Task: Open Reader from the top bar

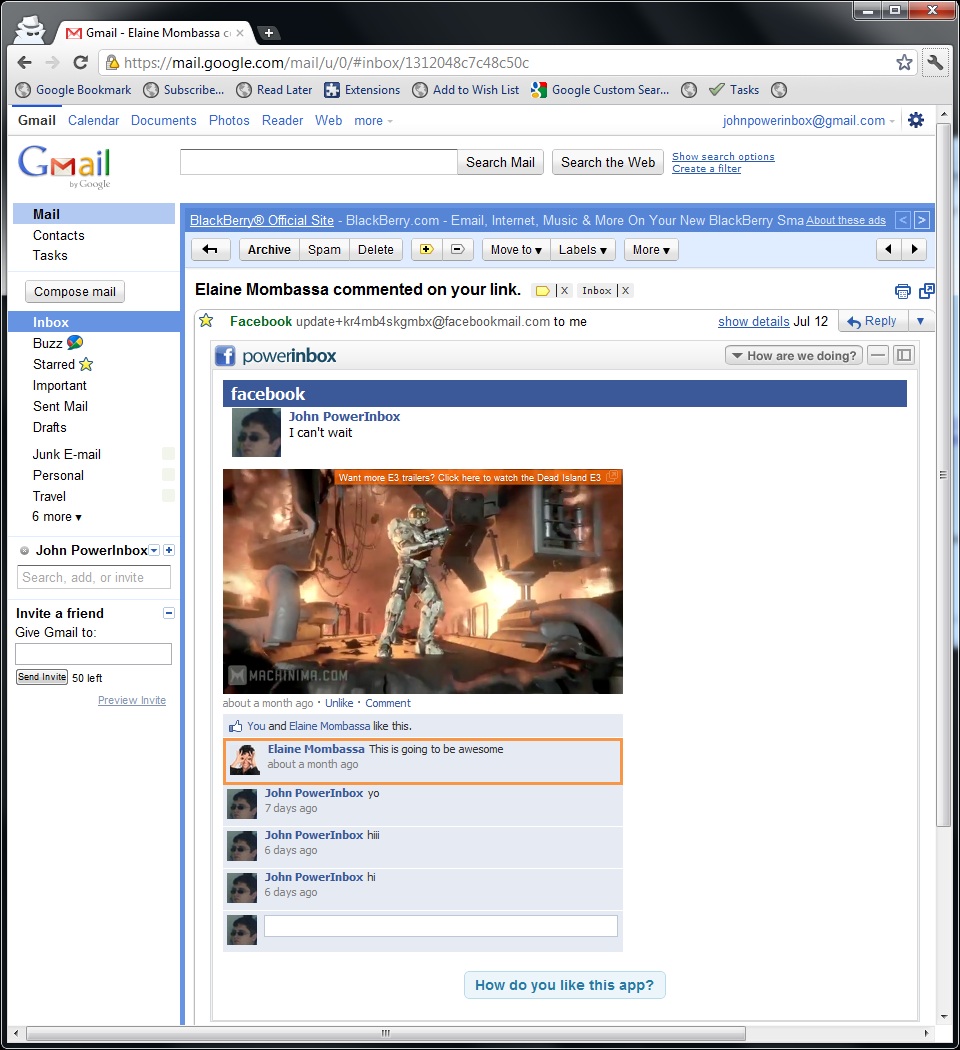Action: tap(282, 121)
